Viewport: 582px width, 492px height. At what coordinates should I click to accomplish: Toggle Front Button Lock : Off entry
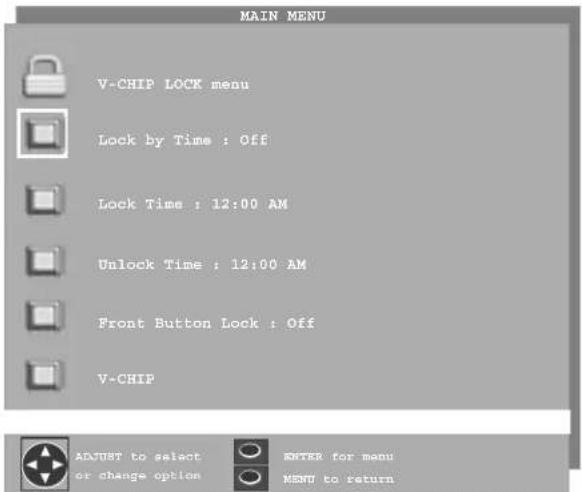click(206, 323)
